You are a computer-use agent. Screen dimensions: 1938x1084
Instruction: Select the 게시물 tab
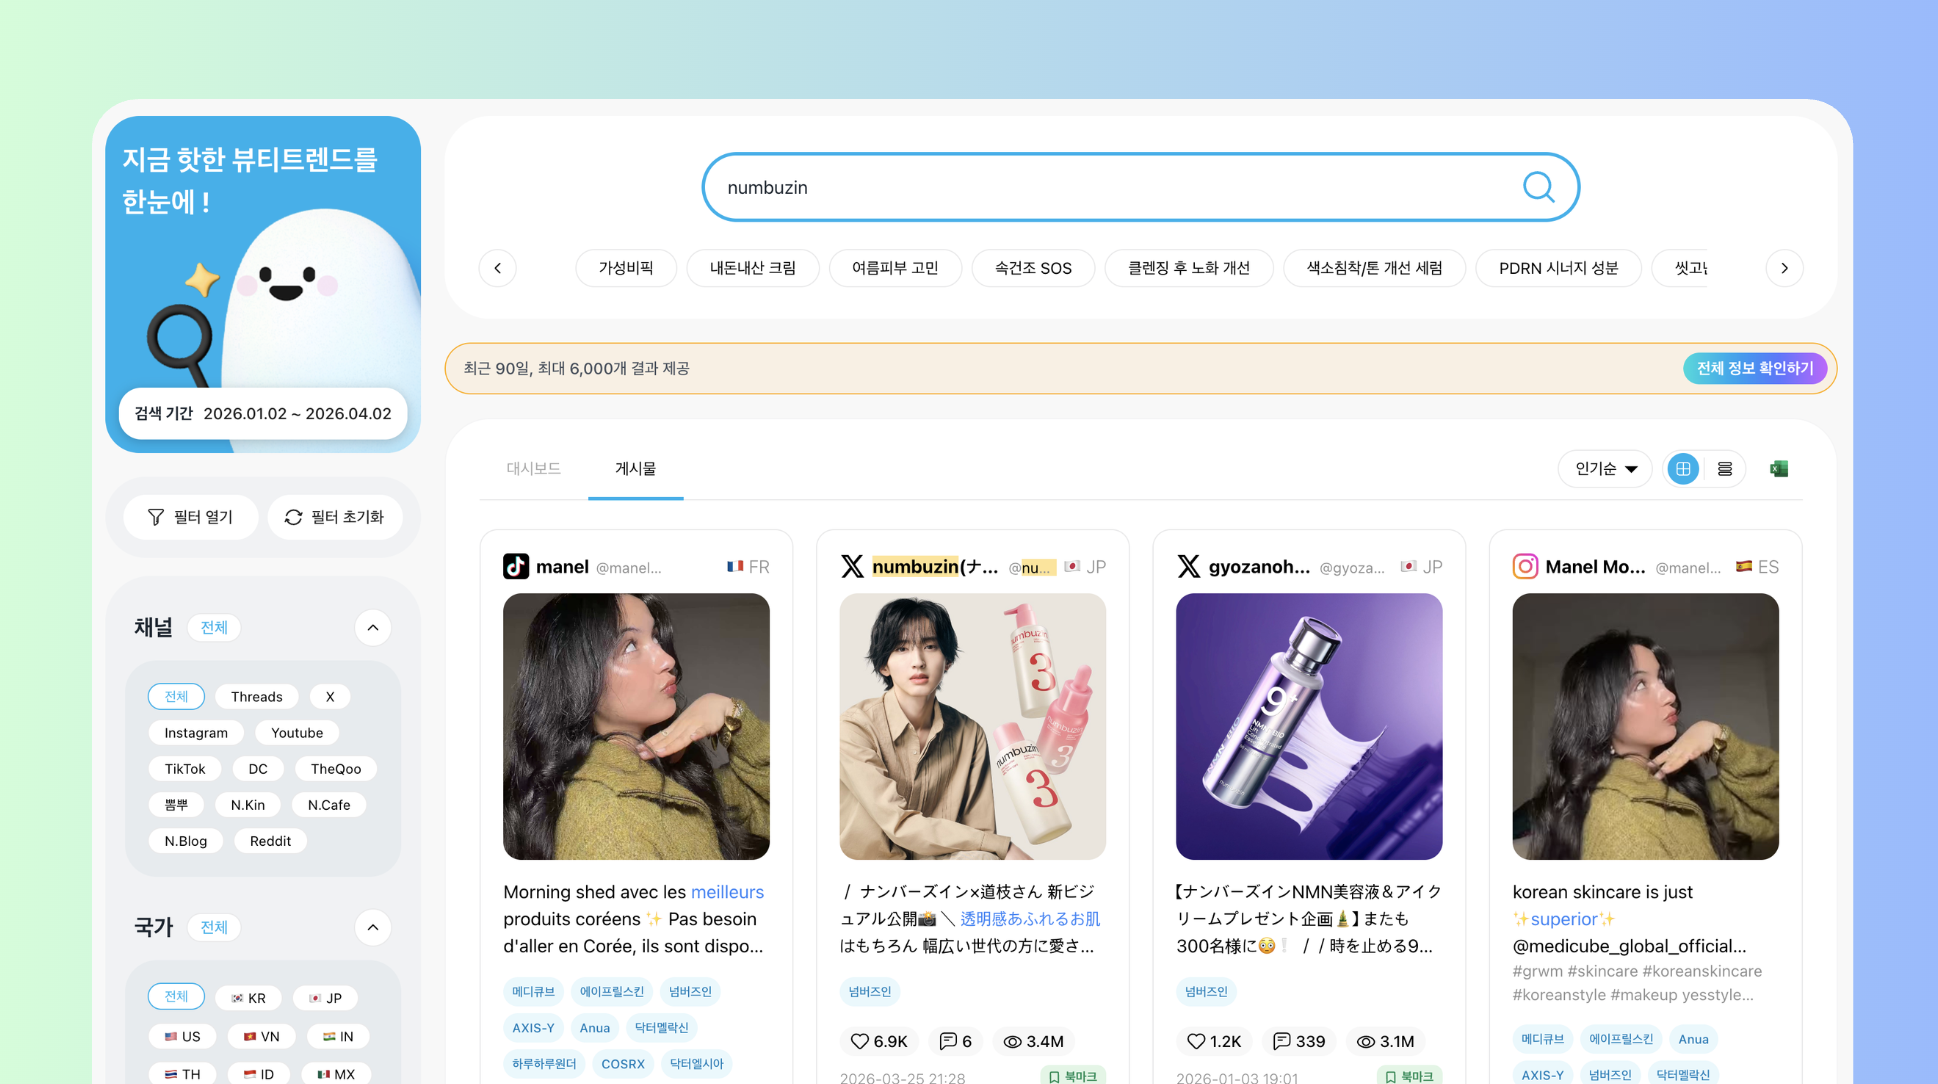[x=635, y=468]
